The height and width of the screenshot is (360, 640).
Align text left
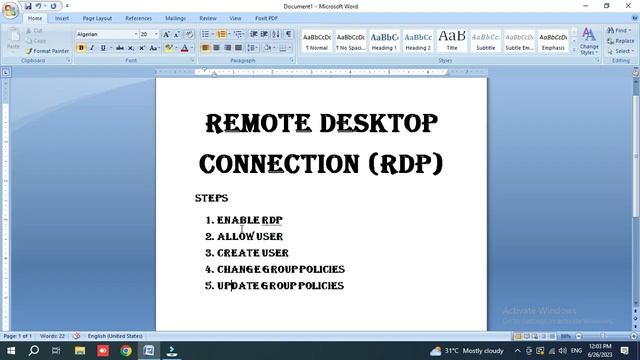coord(205,48)
